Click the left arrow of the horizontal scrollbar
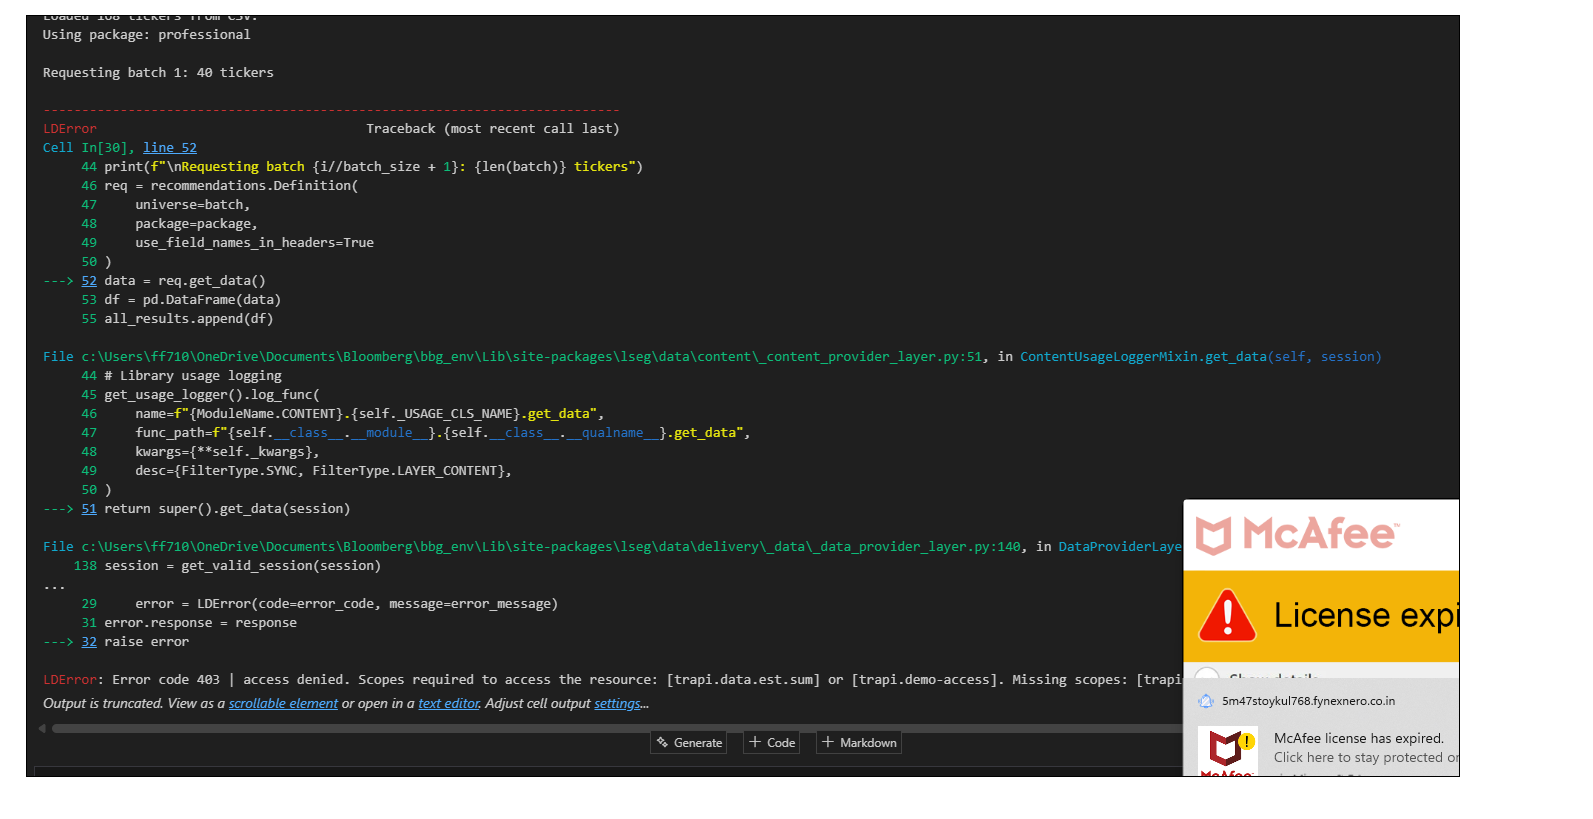The image size is (1593, 819). coord(42,729)
